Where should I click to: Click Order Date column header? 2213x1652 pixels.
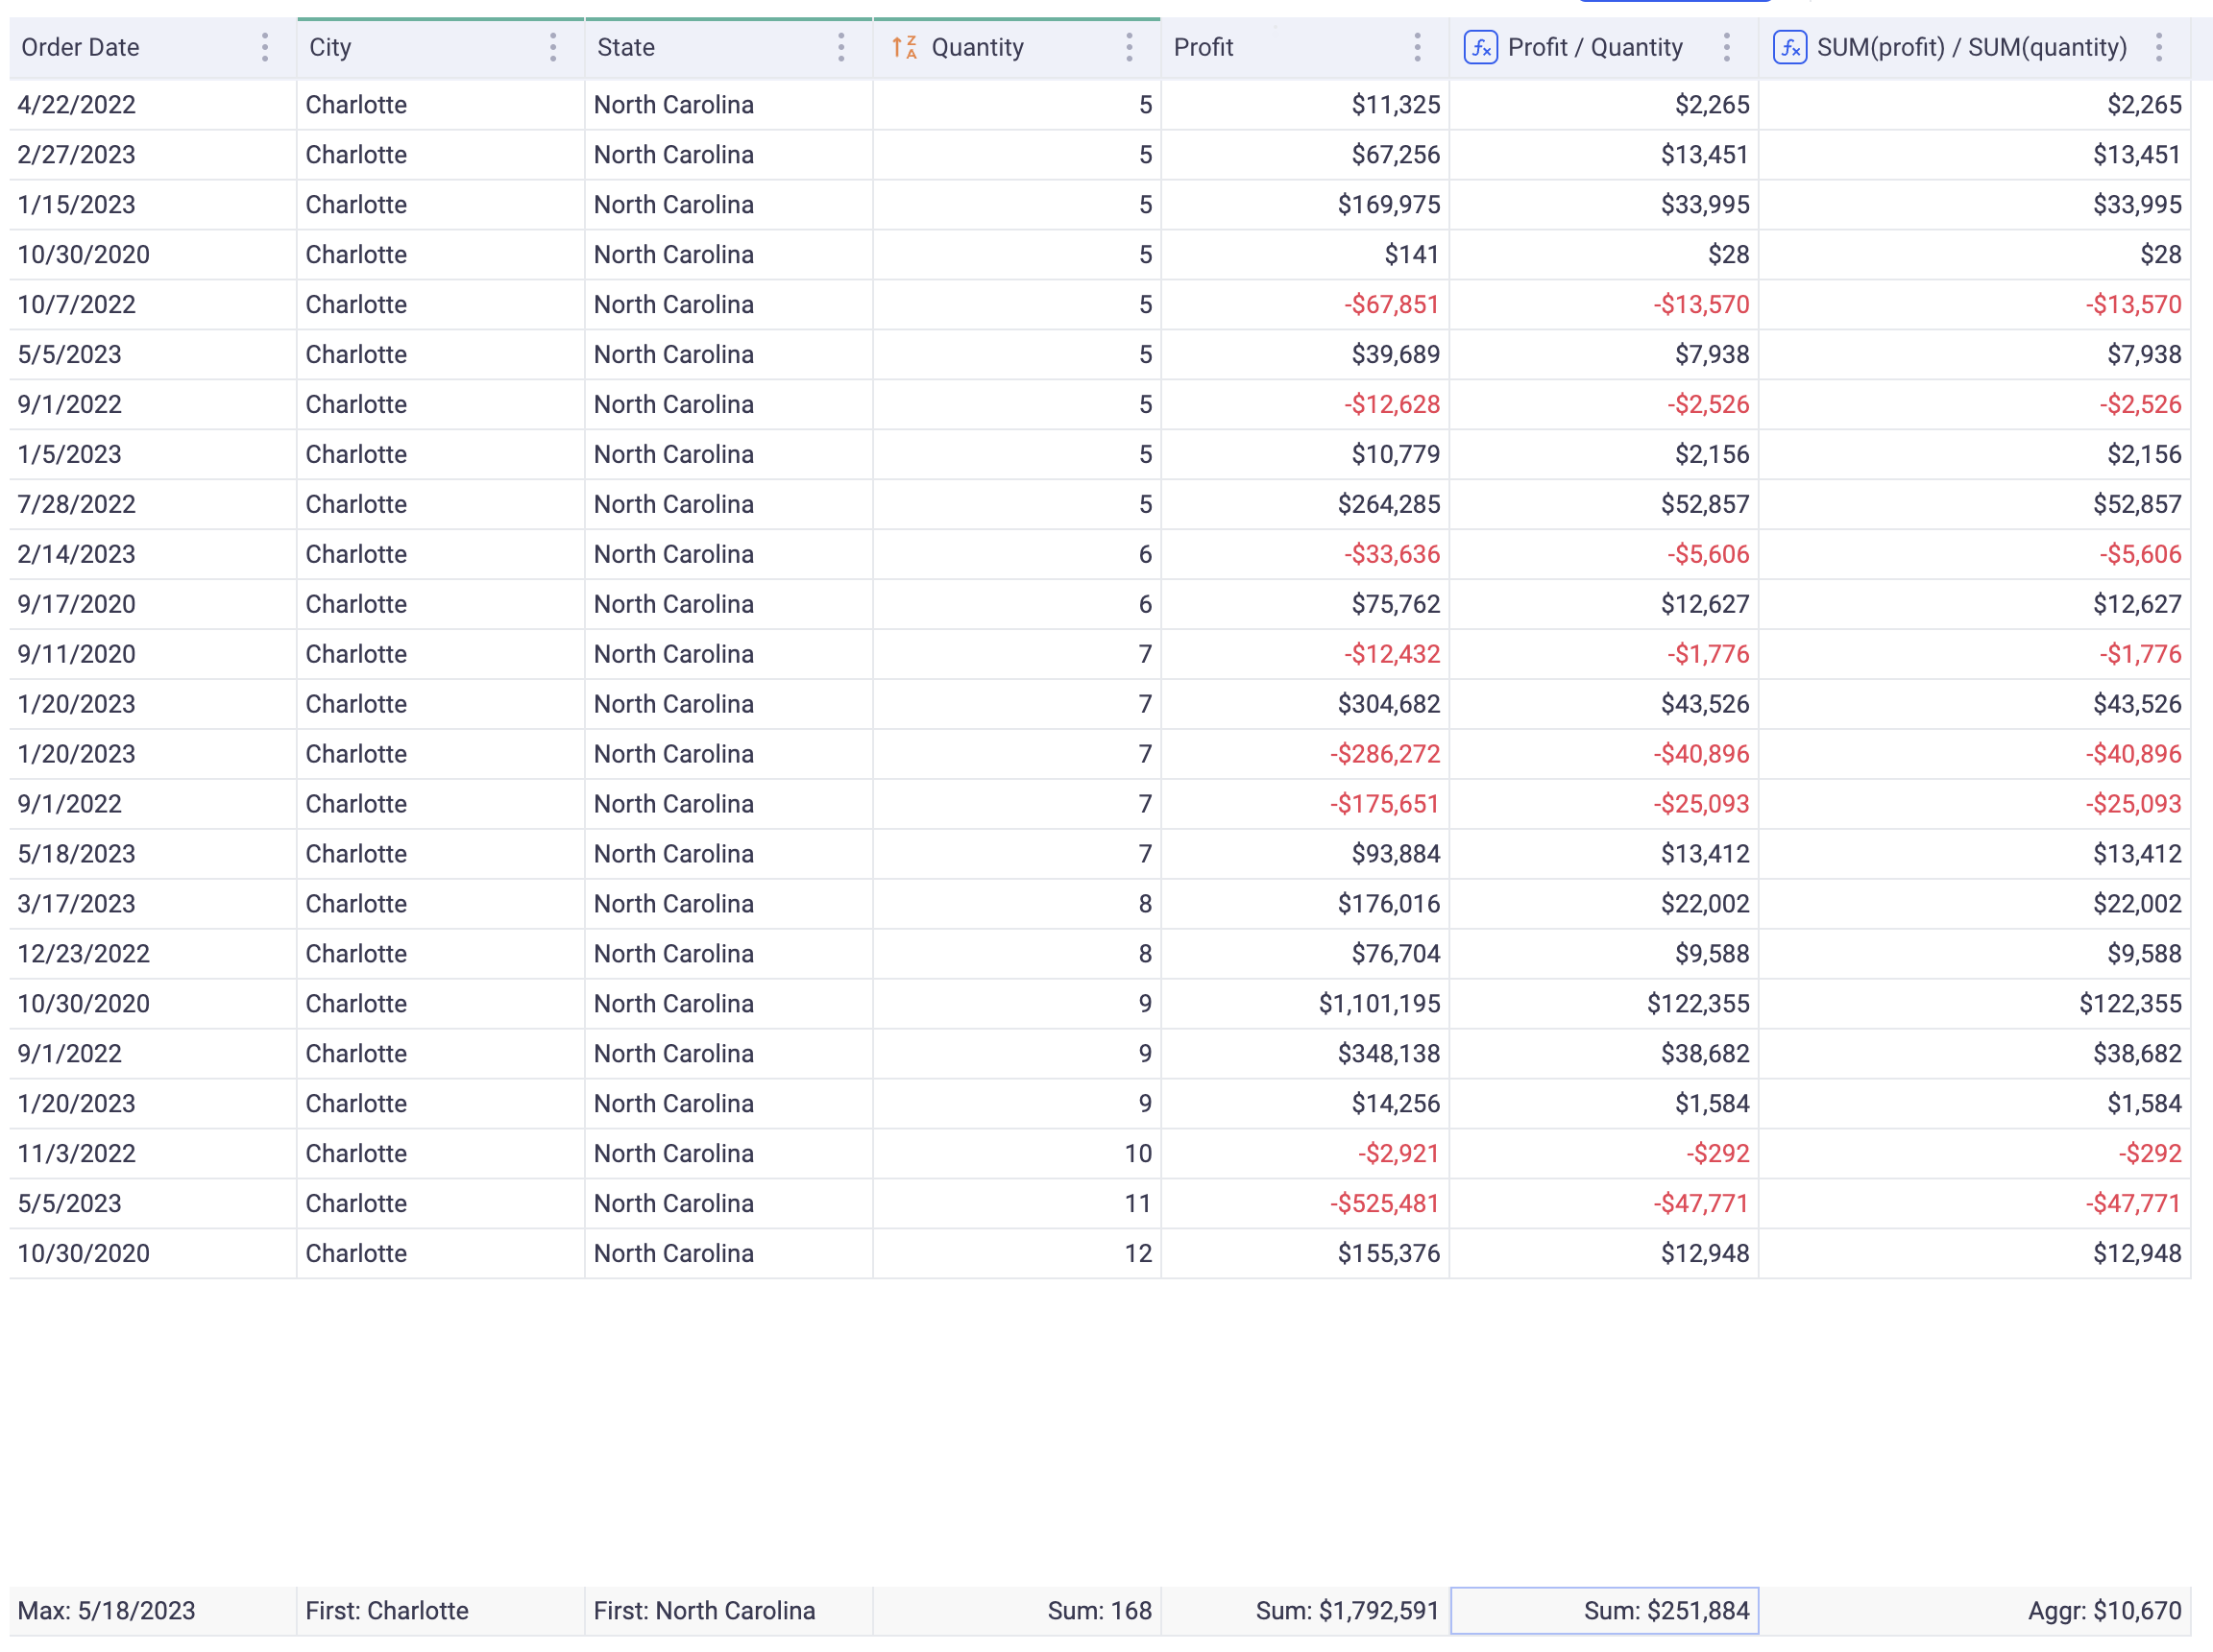point(80,47)
